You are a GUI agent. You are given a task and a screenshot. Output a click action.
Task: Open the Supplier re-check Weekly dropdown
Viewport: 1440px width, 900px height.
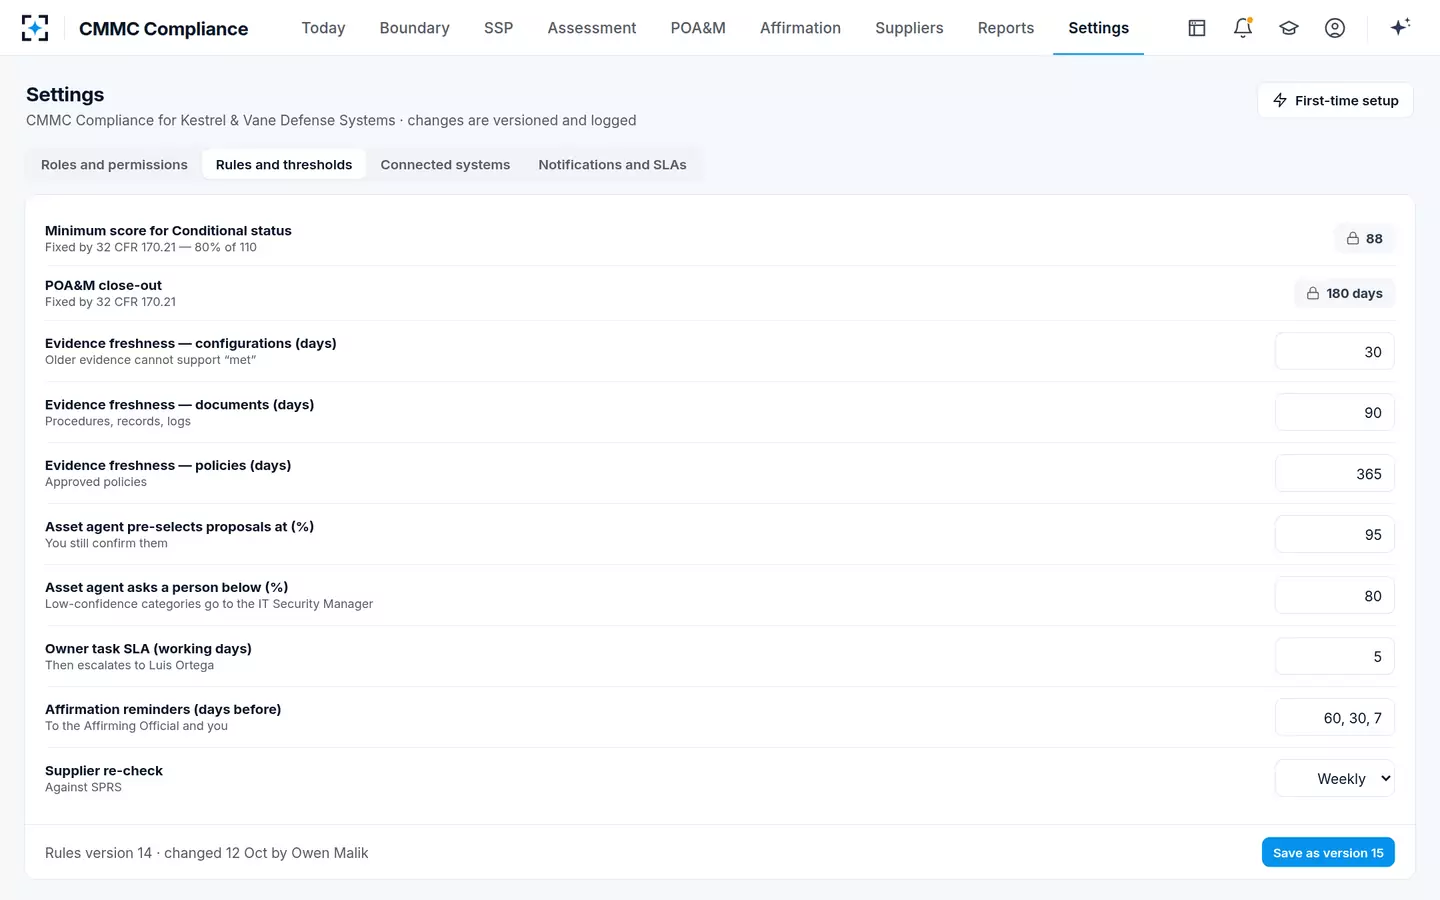1335,779
